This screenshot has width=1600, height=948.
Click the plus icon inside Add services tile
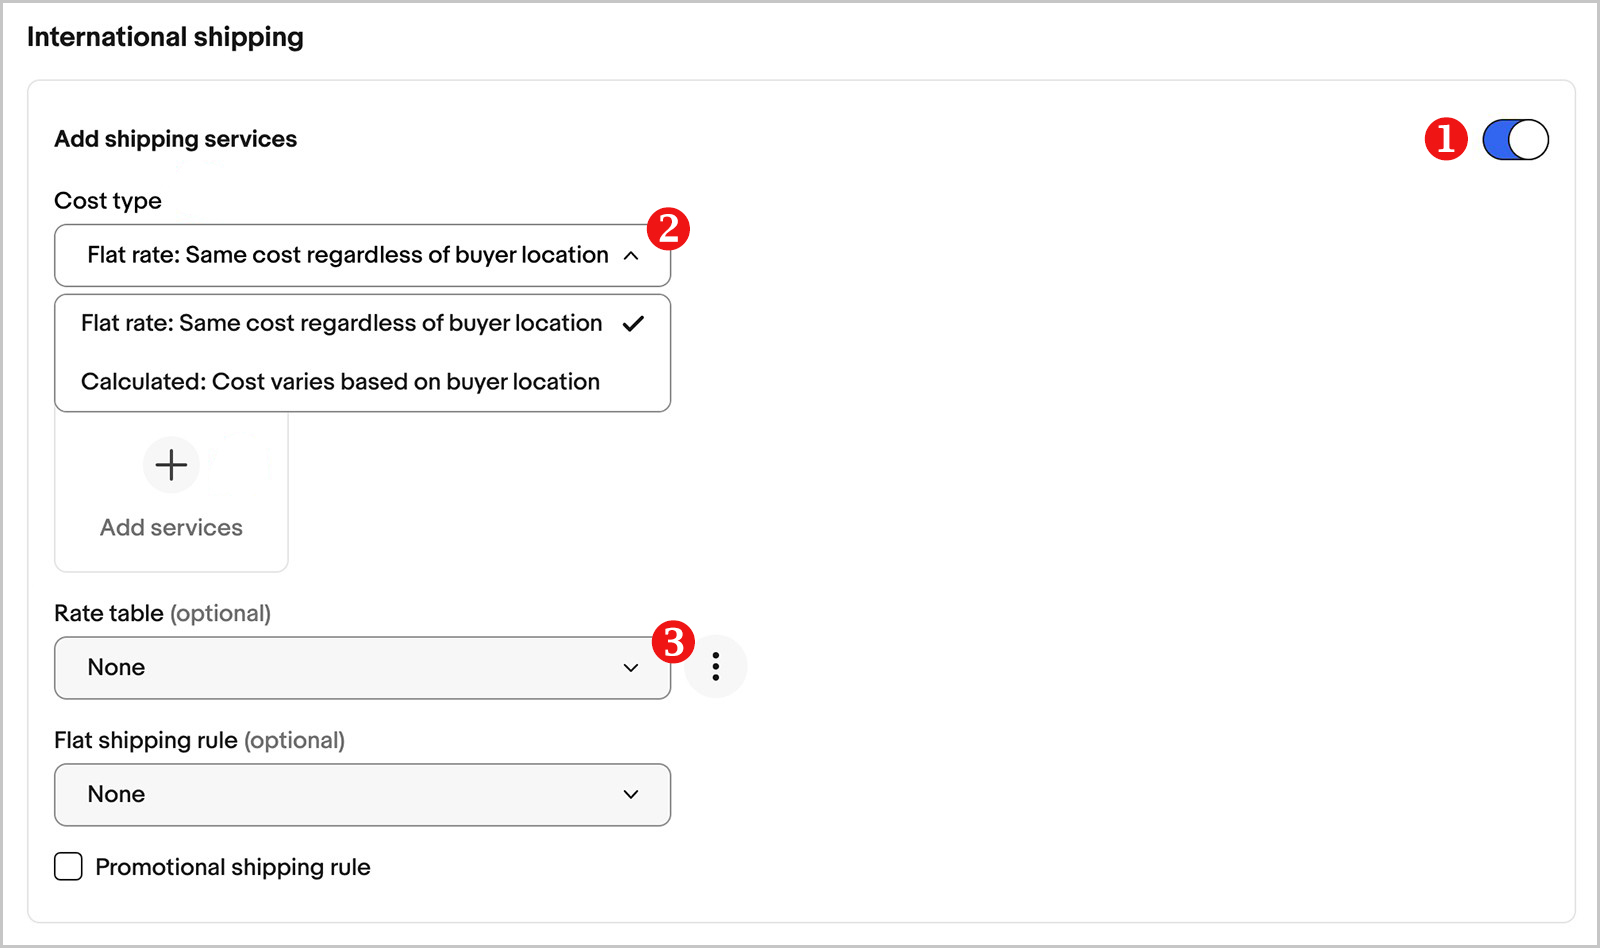click(171, 464)
